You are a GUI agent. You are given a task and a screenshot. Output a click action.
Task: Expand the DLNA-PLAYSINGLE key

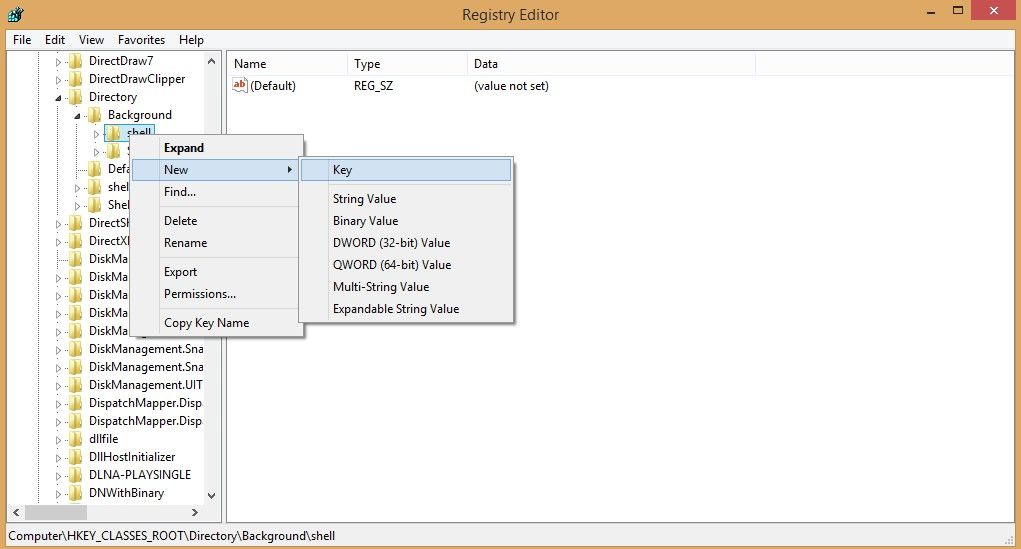point(58,476)
